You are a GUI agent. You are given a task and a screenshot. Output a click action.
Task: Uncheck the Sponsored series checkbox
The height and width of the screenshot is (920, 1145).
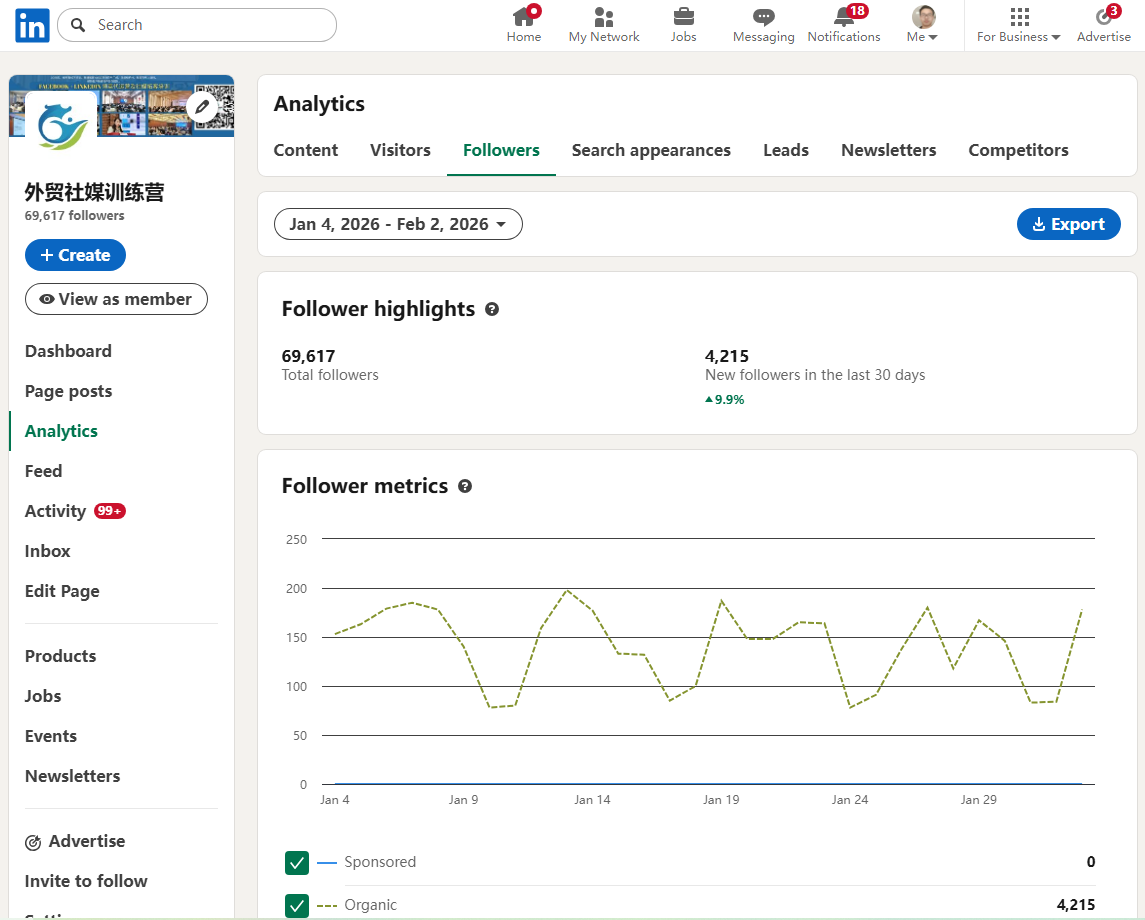(297, 863)
